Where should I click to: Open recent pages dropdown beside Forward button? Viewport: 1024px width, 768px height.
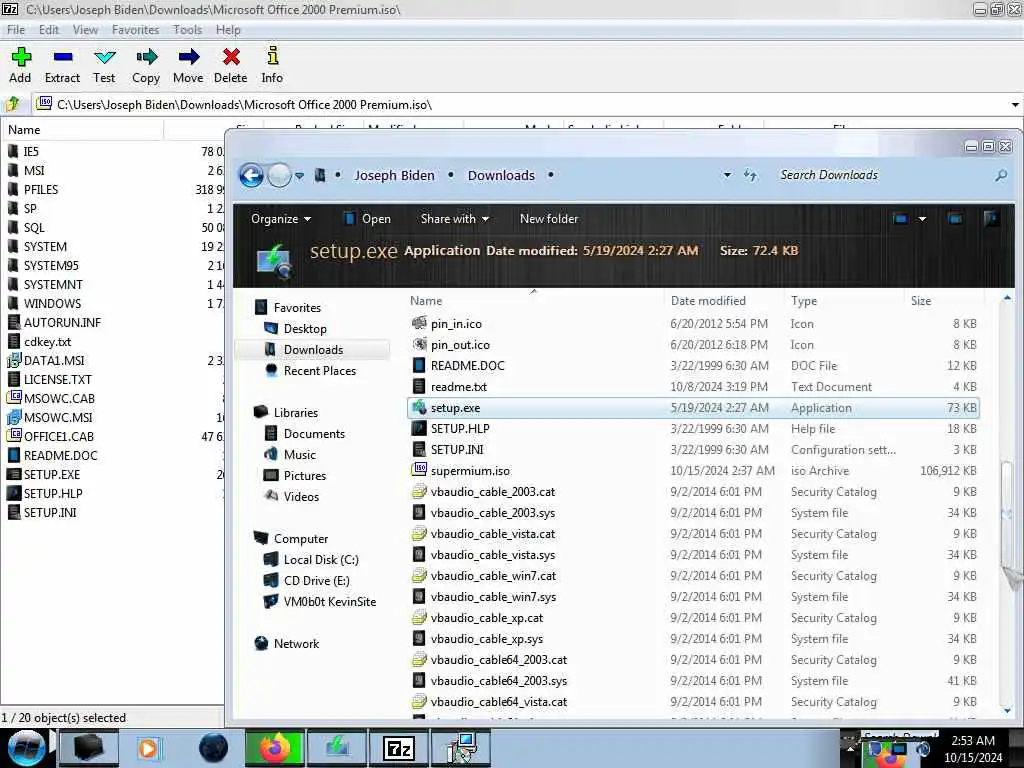299,176
